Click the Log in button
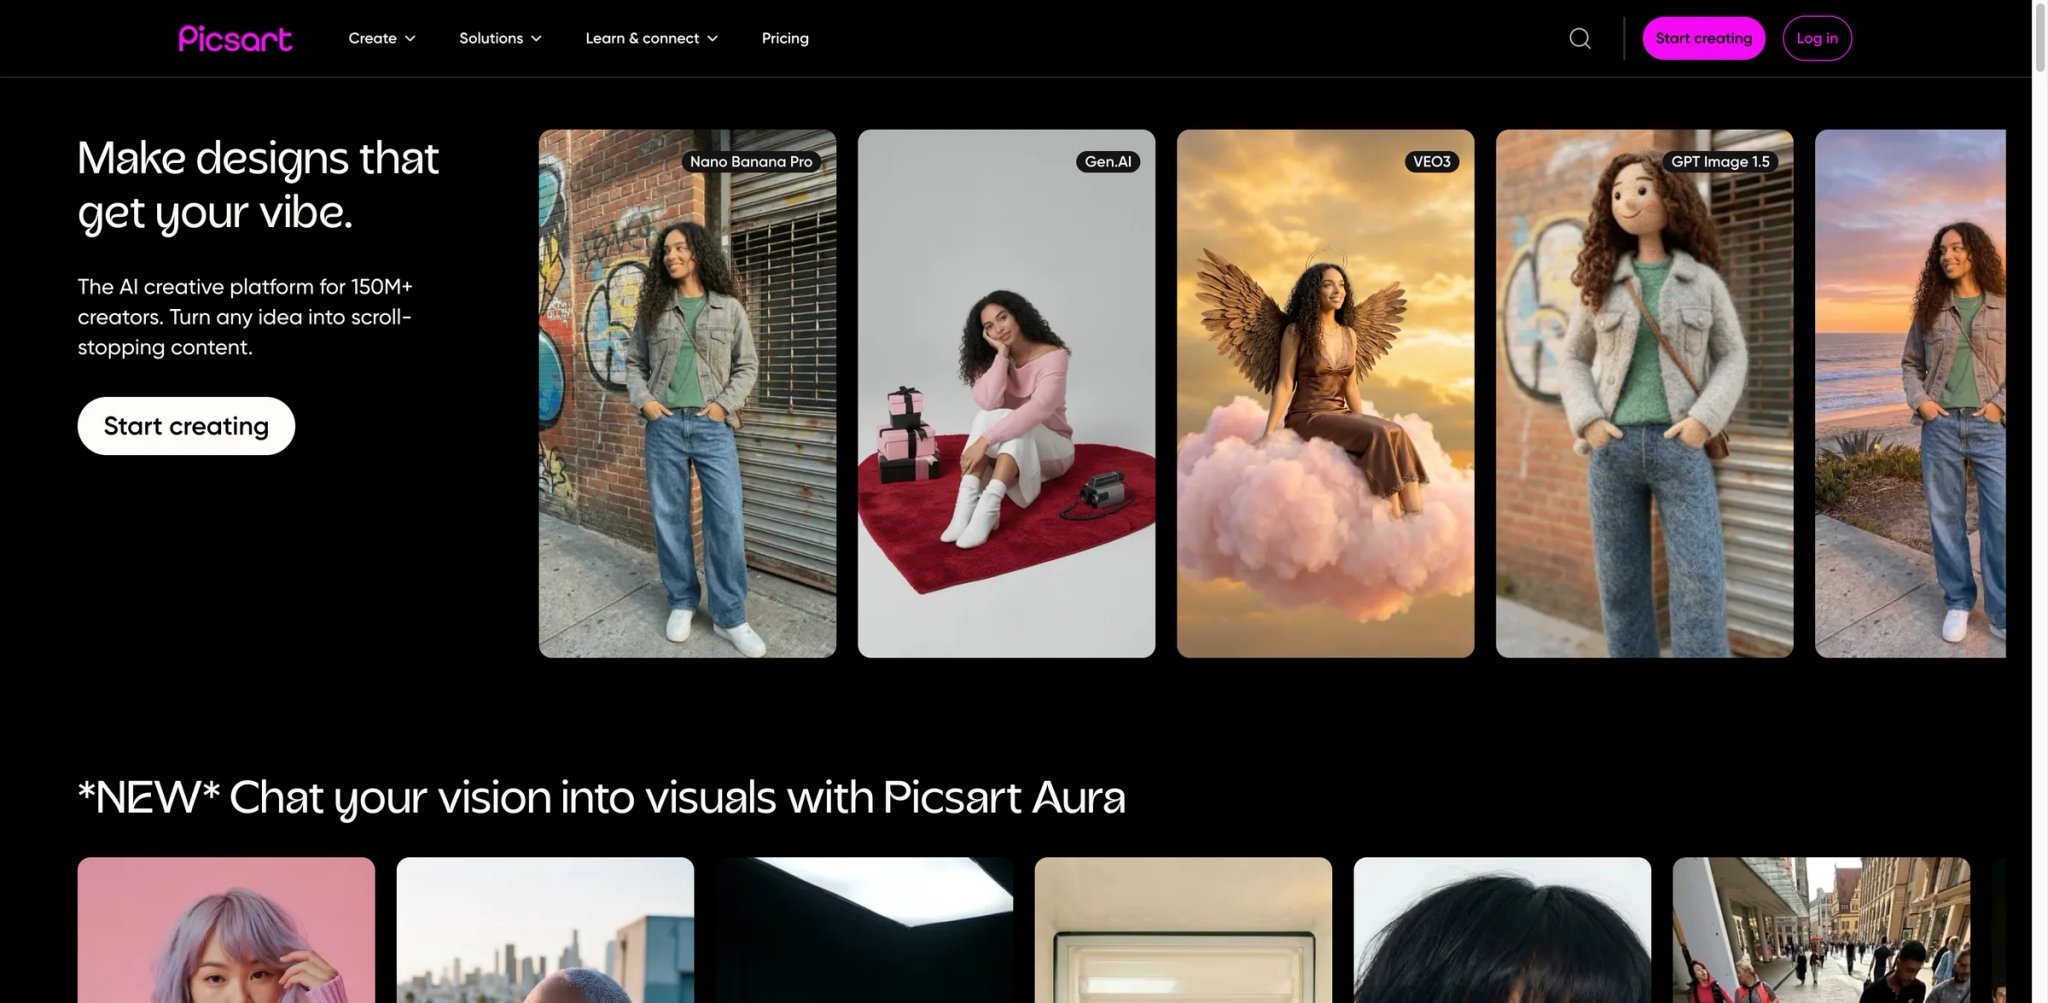Image resolution: width=2048 pixels, height=1003 pixels. point(1817,38)
